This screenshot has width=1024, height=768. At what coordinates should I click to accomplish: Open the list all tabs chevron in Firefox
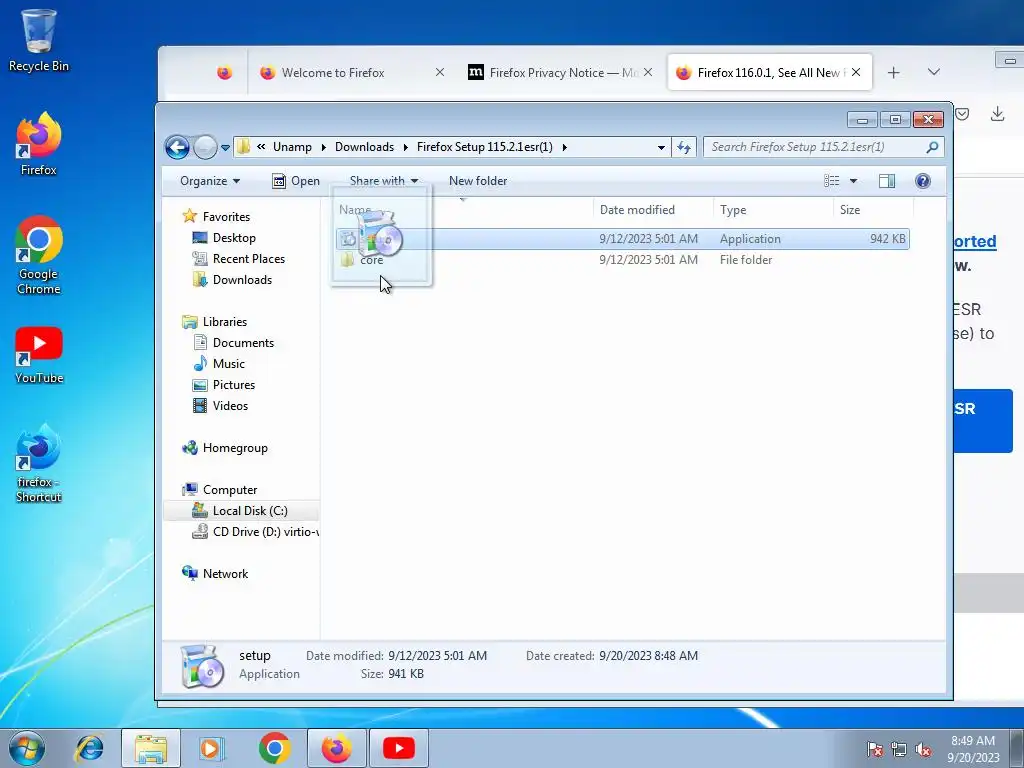tap(934, 72)
